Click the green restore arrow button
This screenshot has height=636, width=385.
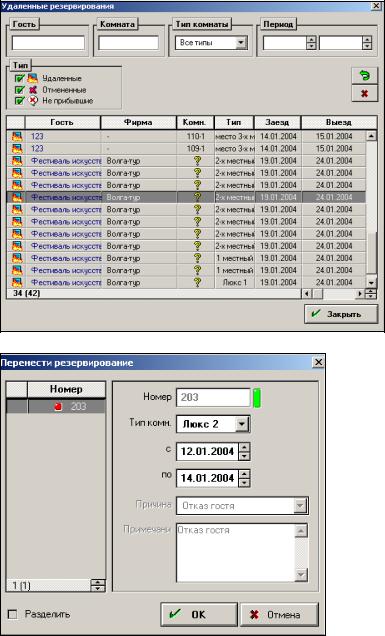tap(364, 75)
